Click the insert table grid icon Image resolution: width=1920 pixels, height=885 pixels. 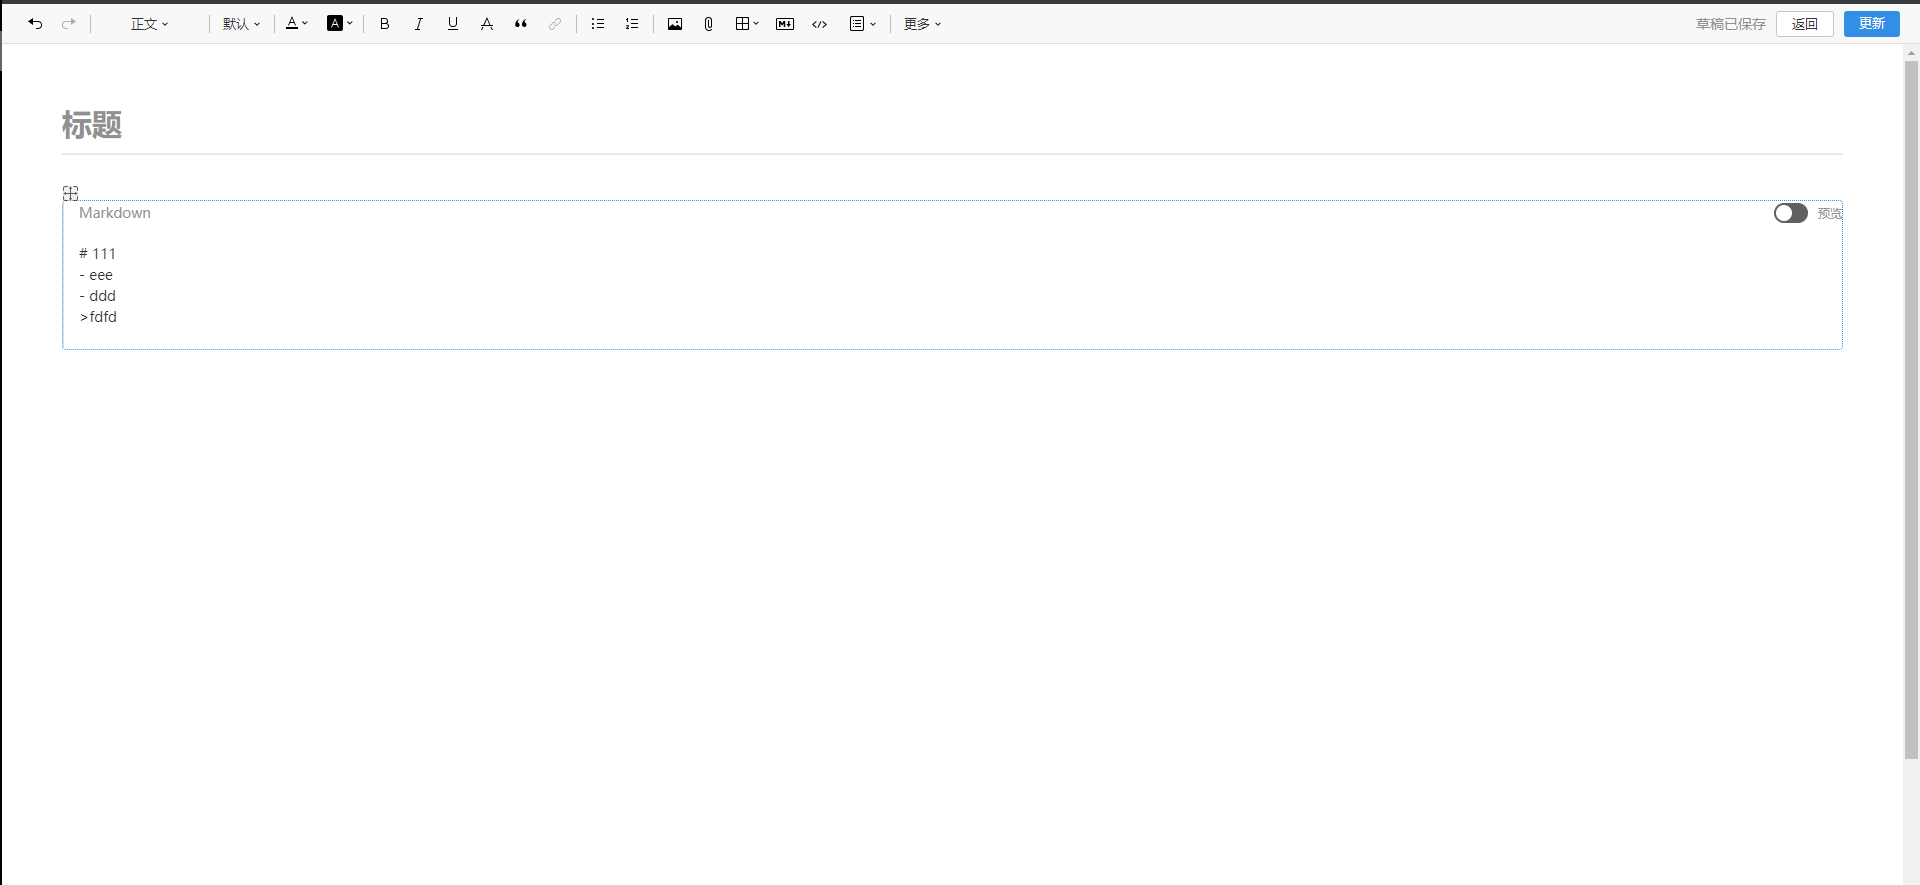coord(742,24)
